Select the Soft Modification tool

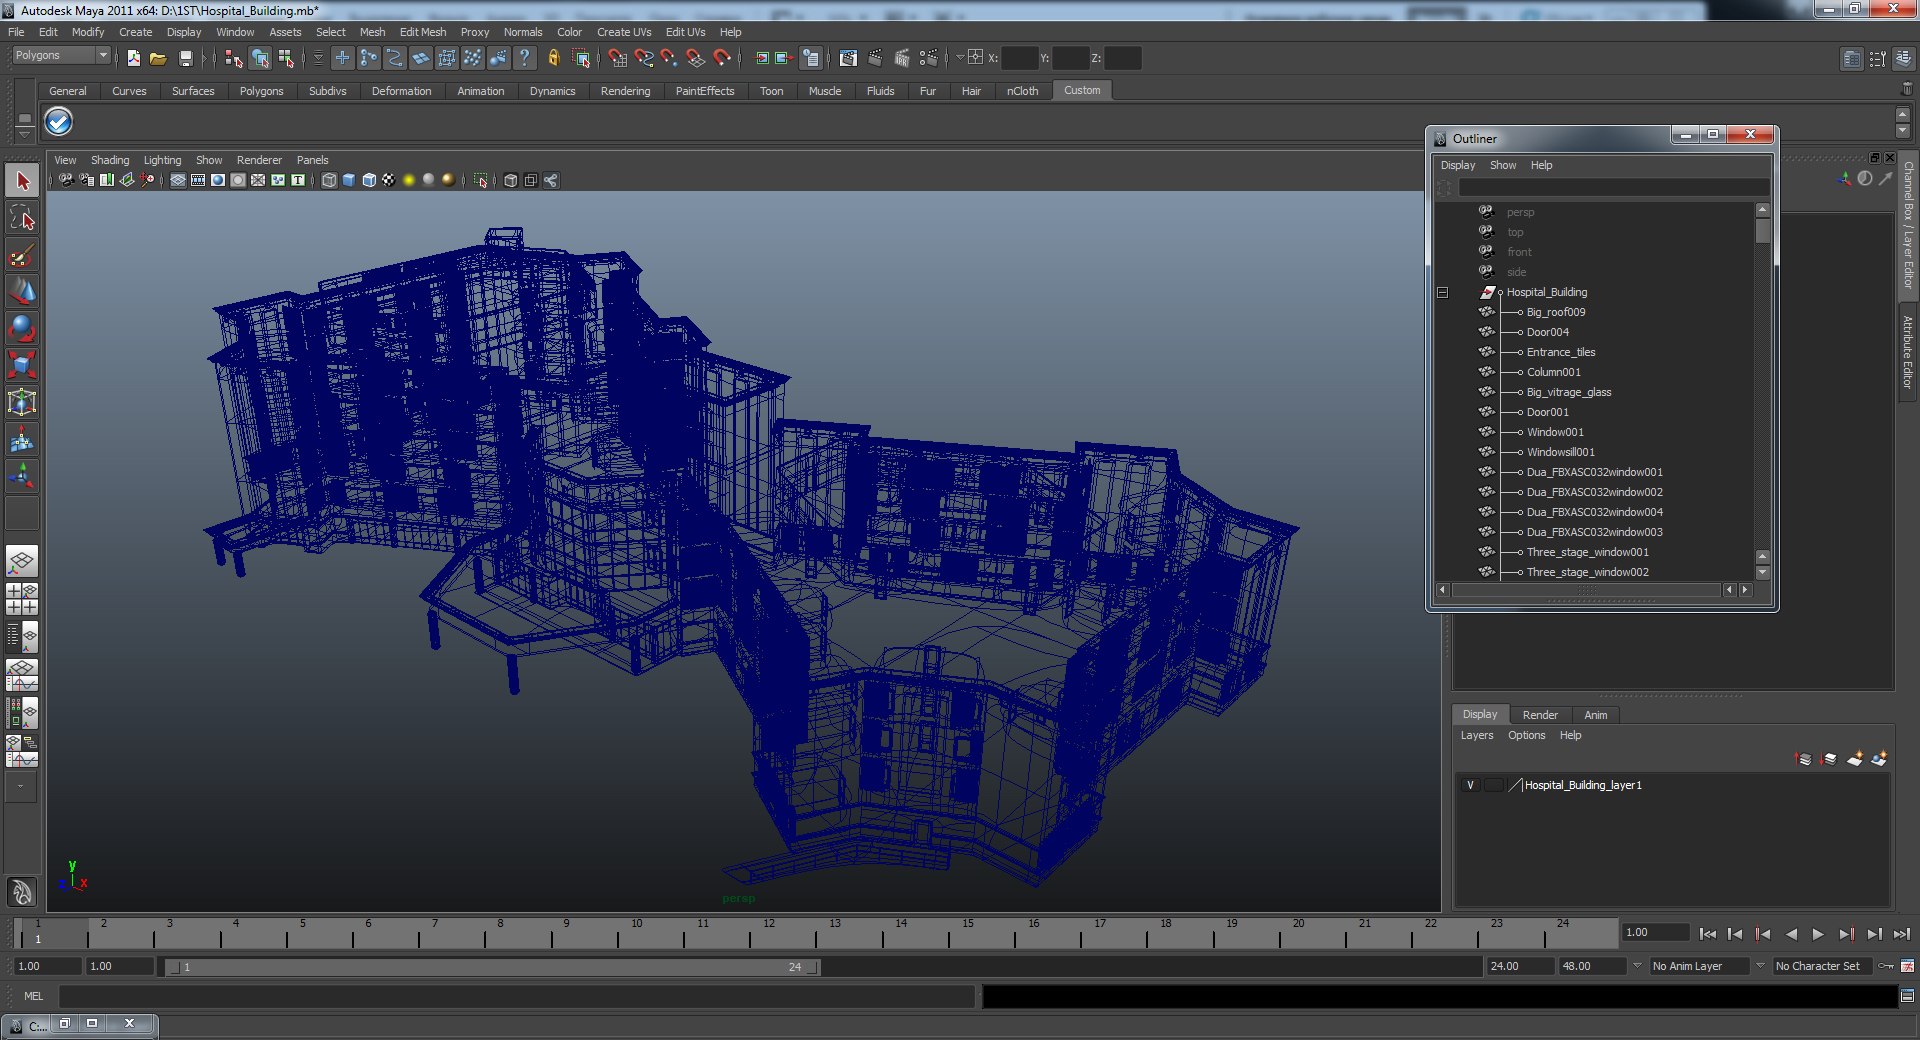click(22, 439)
